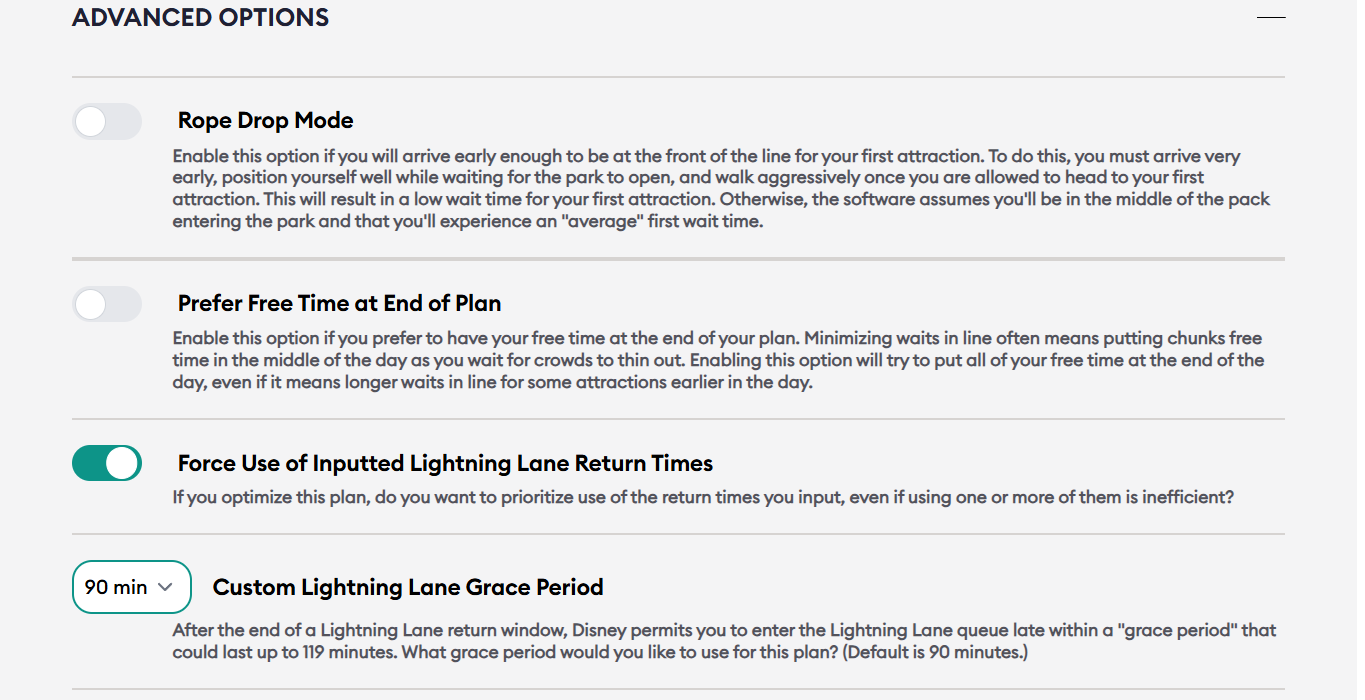Click the Rope Drop Mode label
The image size is (1365, 700).
[x=265, y=121]
